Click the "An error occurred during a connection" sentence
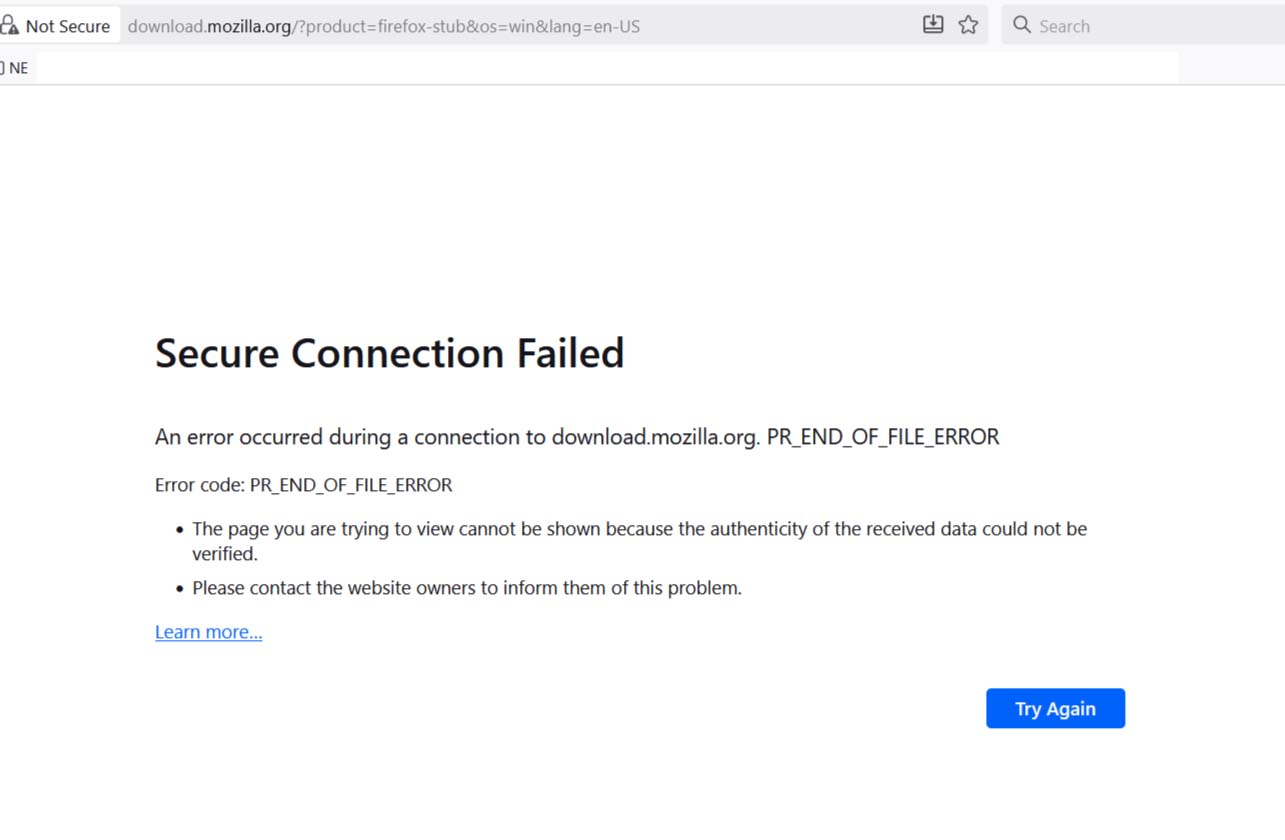The height and width of the screenshot is (840, 1285). [x=576, y=437]
